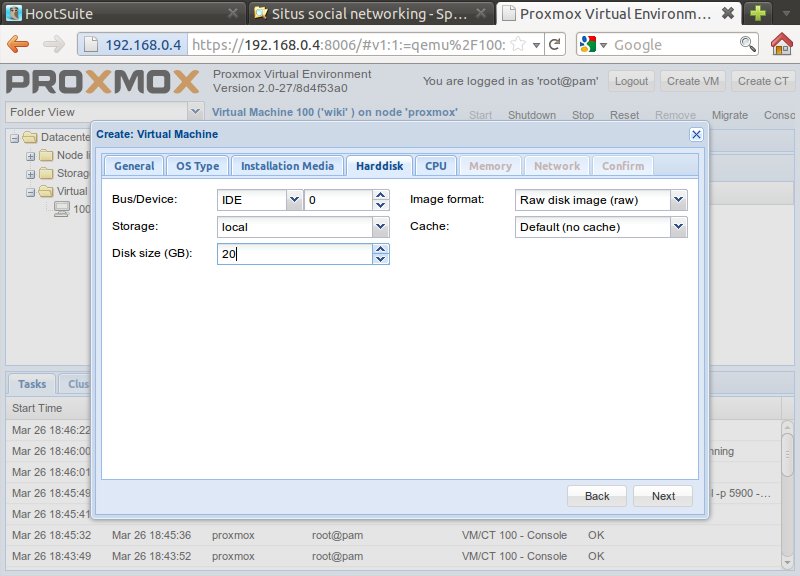
Task: Open the Image format dropdown
Action: 679,200
